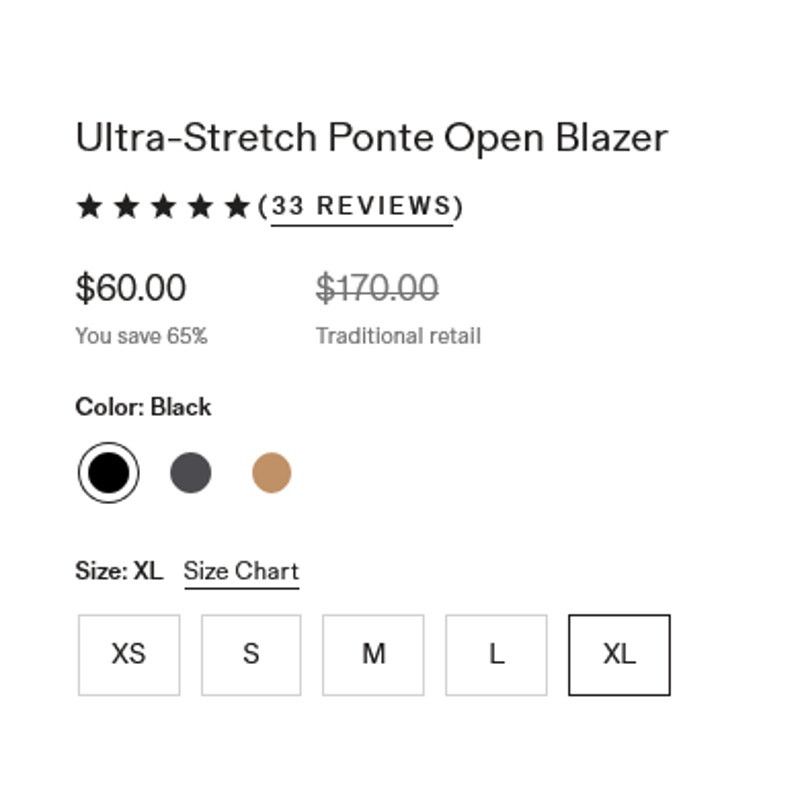This screenshot has height=800, width=800.
Task: Select size XS
Action: click(x=129, y=655)
